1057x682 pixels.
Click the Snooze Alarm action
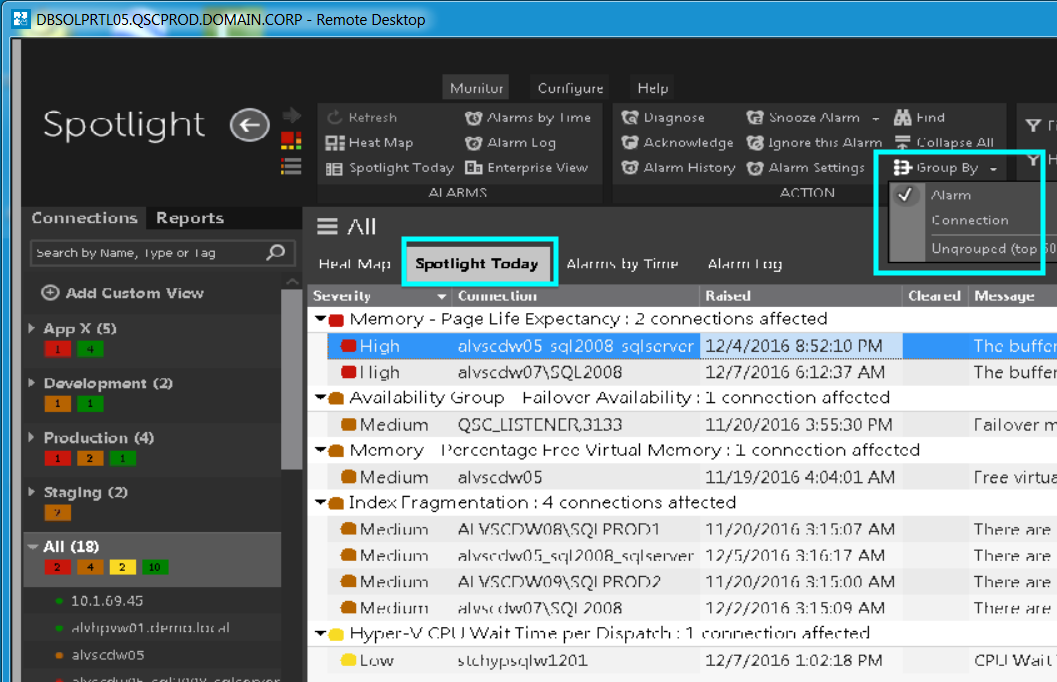804,117
